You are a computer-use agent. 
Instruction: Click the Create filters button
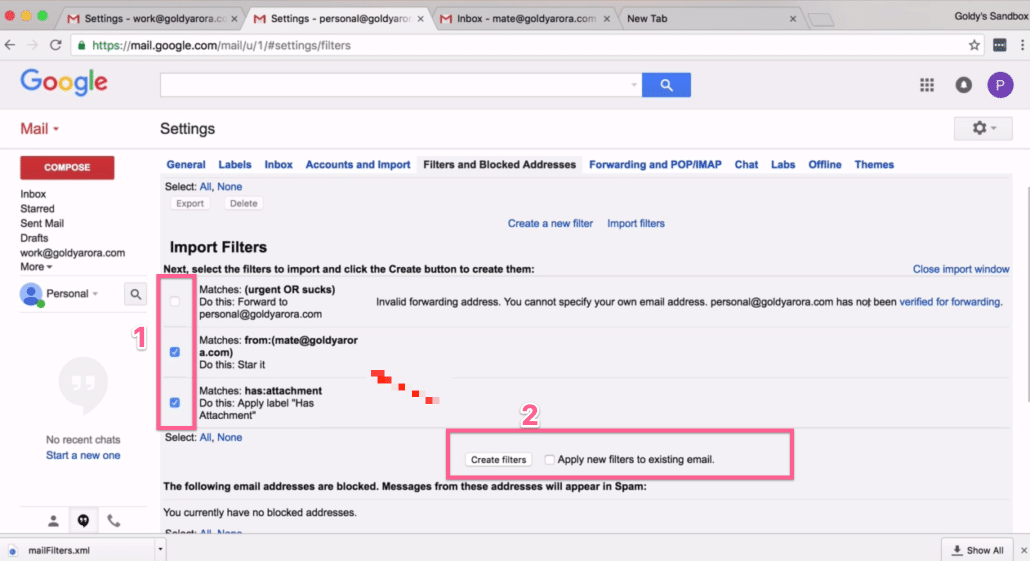pos(499,460)
